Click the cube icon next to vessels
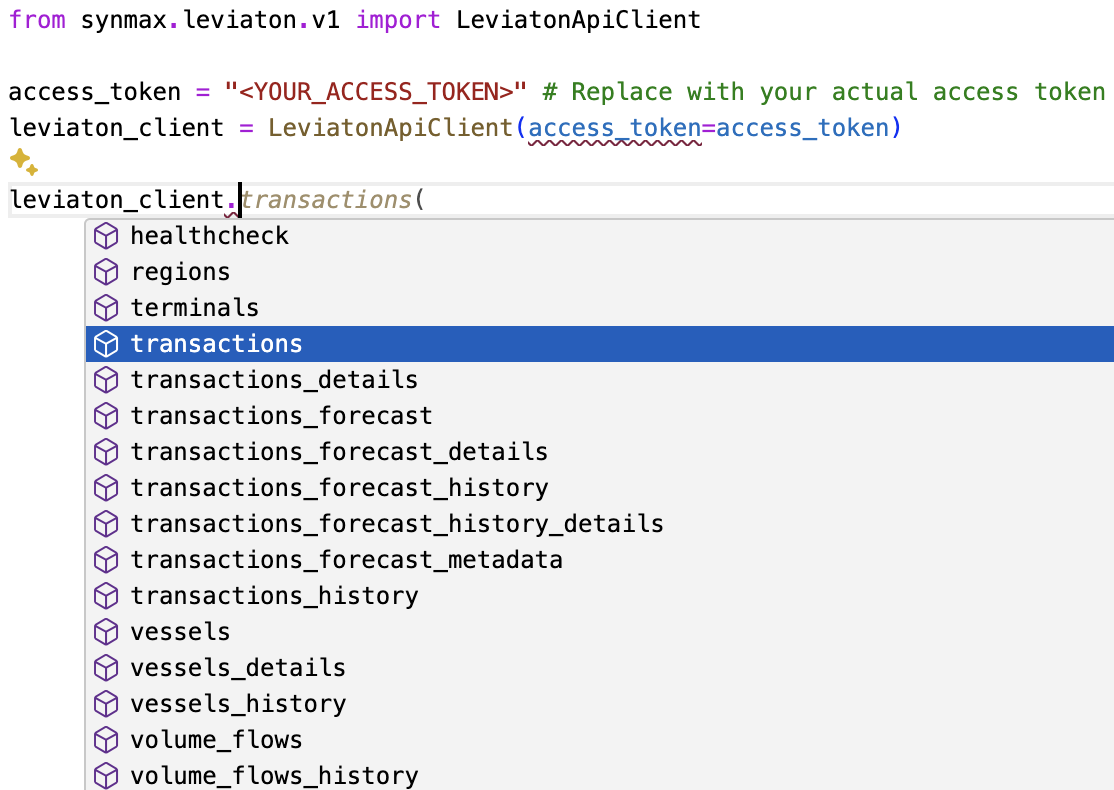The width and height of the screenshot is (1114, 790). point(106,632)
